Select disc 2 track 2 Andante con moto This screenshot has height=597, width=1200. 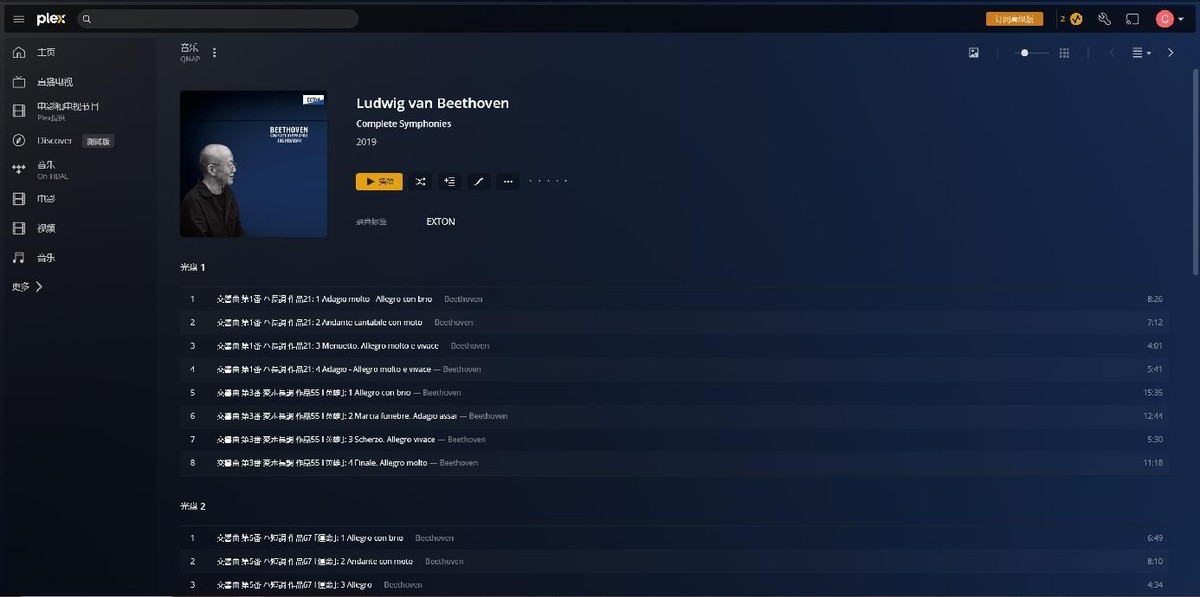(x=674, y=562)
